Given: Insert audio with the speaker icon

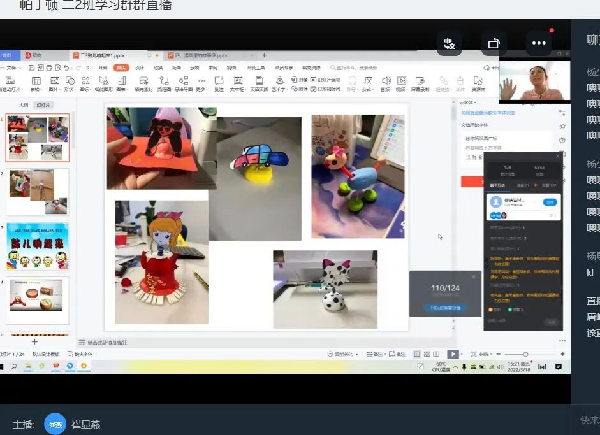Looking at the screenshot, I should pyautogui.click(x=386, y=83).
